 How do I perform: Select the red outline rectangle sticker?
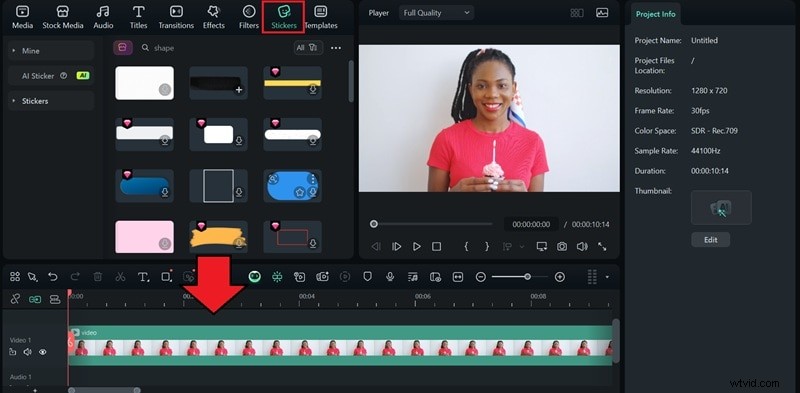click(x=292, y=237)
